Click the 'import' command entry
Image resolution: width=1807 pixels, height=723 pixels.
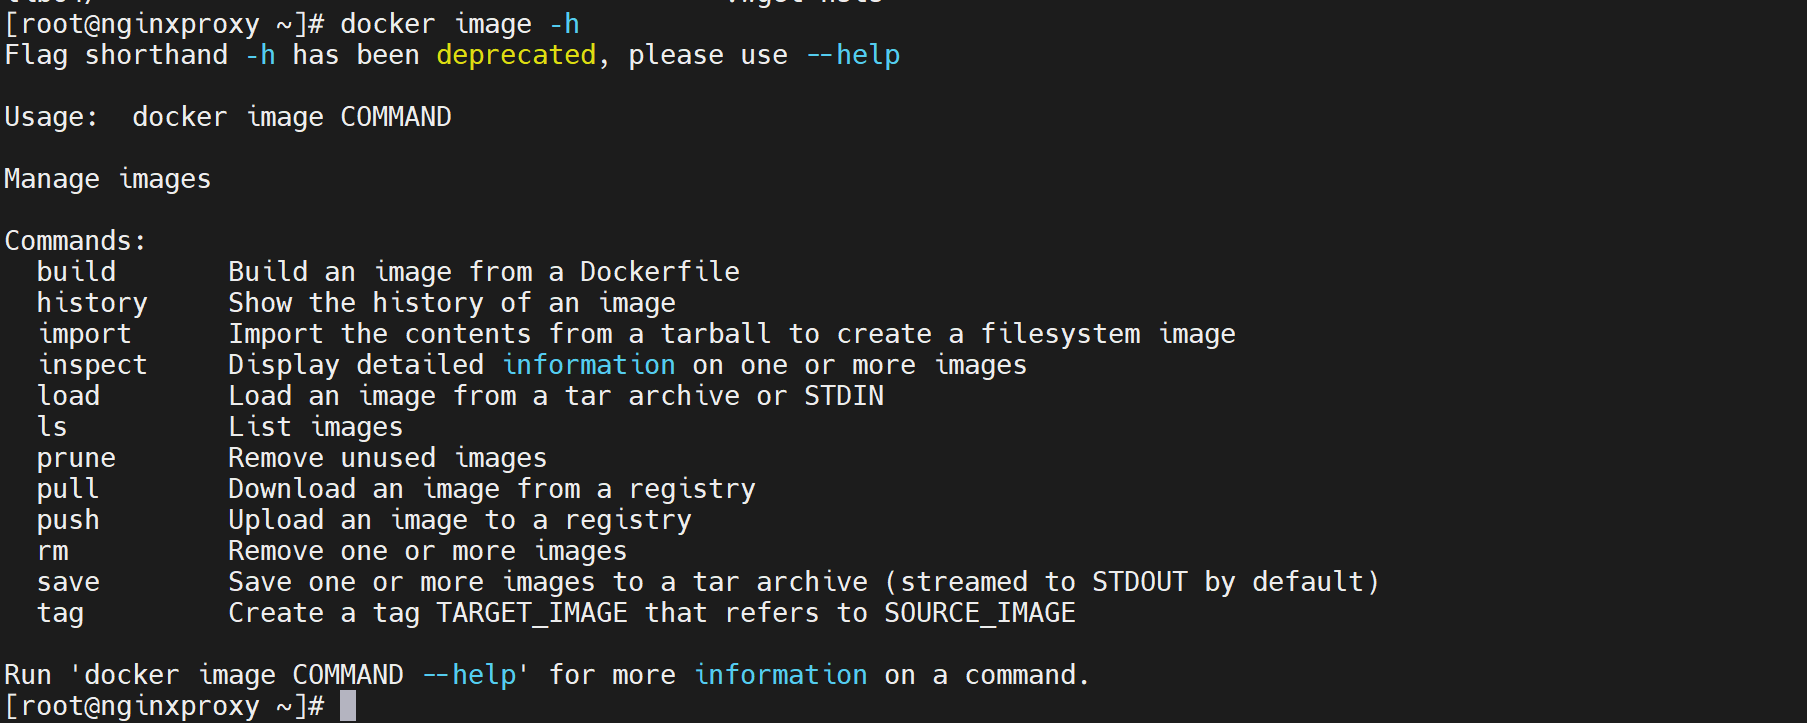[84, 334]
